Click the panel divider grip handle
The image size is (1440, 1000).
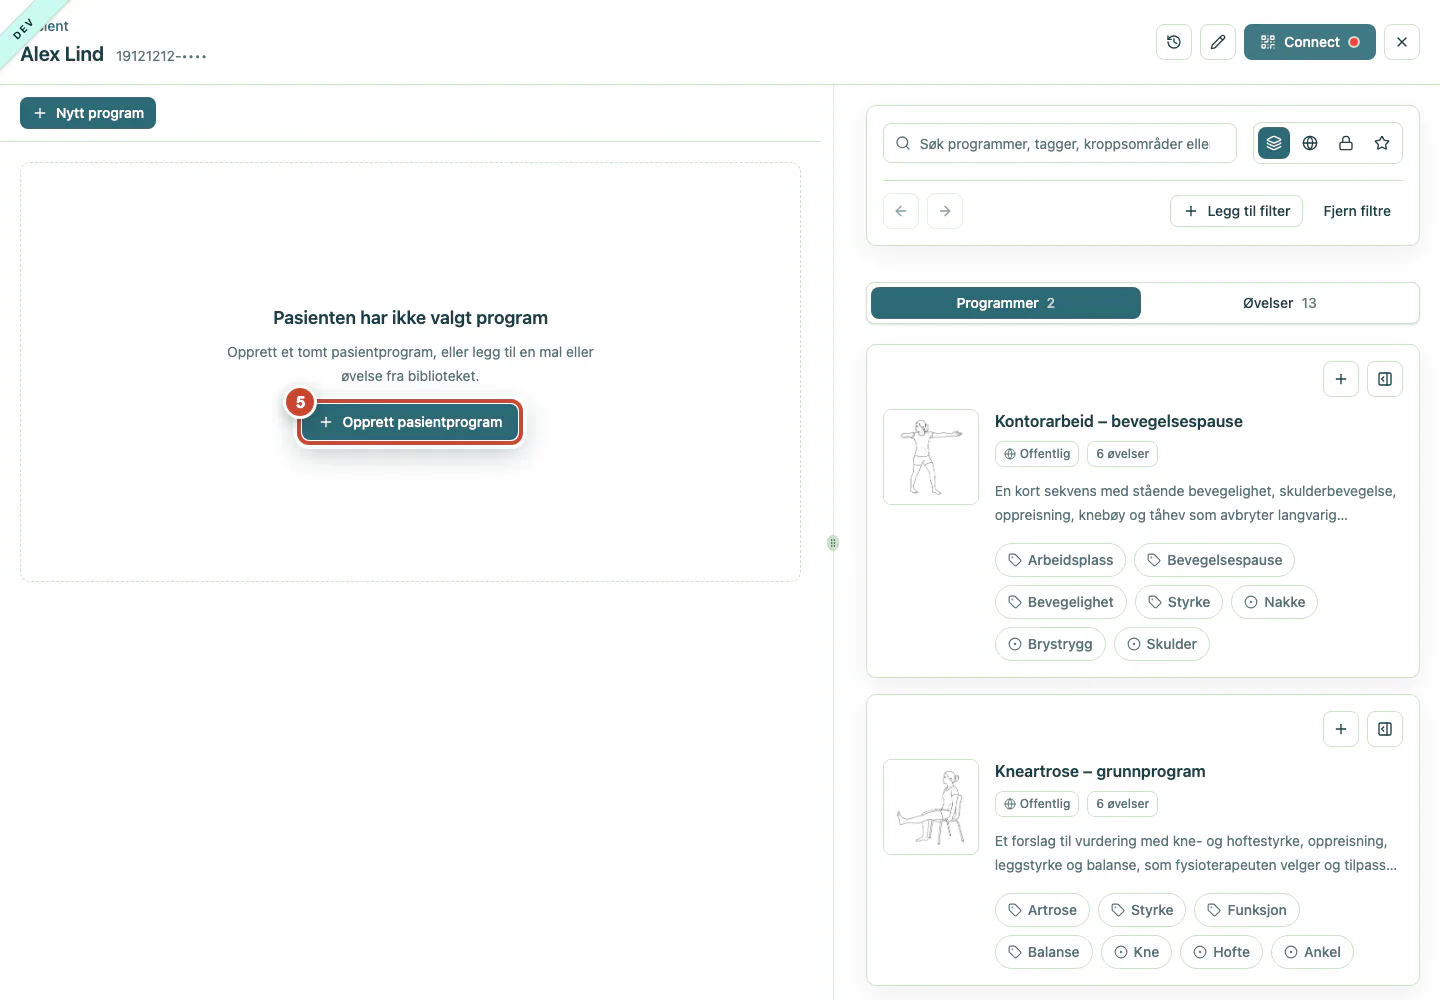tap(833, 543)
